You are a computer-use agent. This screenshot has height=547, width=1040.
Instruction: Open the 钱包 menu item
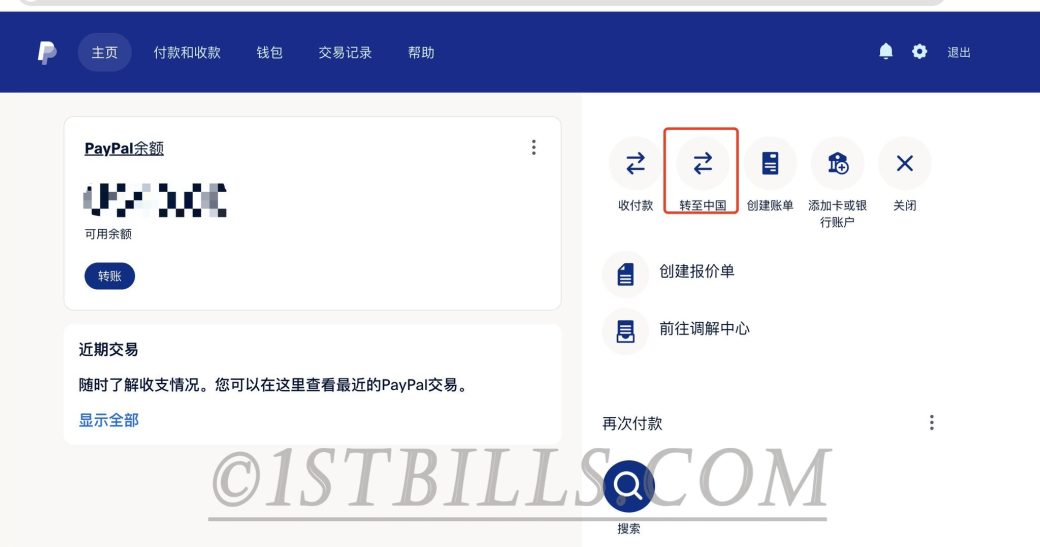point(269,52)
